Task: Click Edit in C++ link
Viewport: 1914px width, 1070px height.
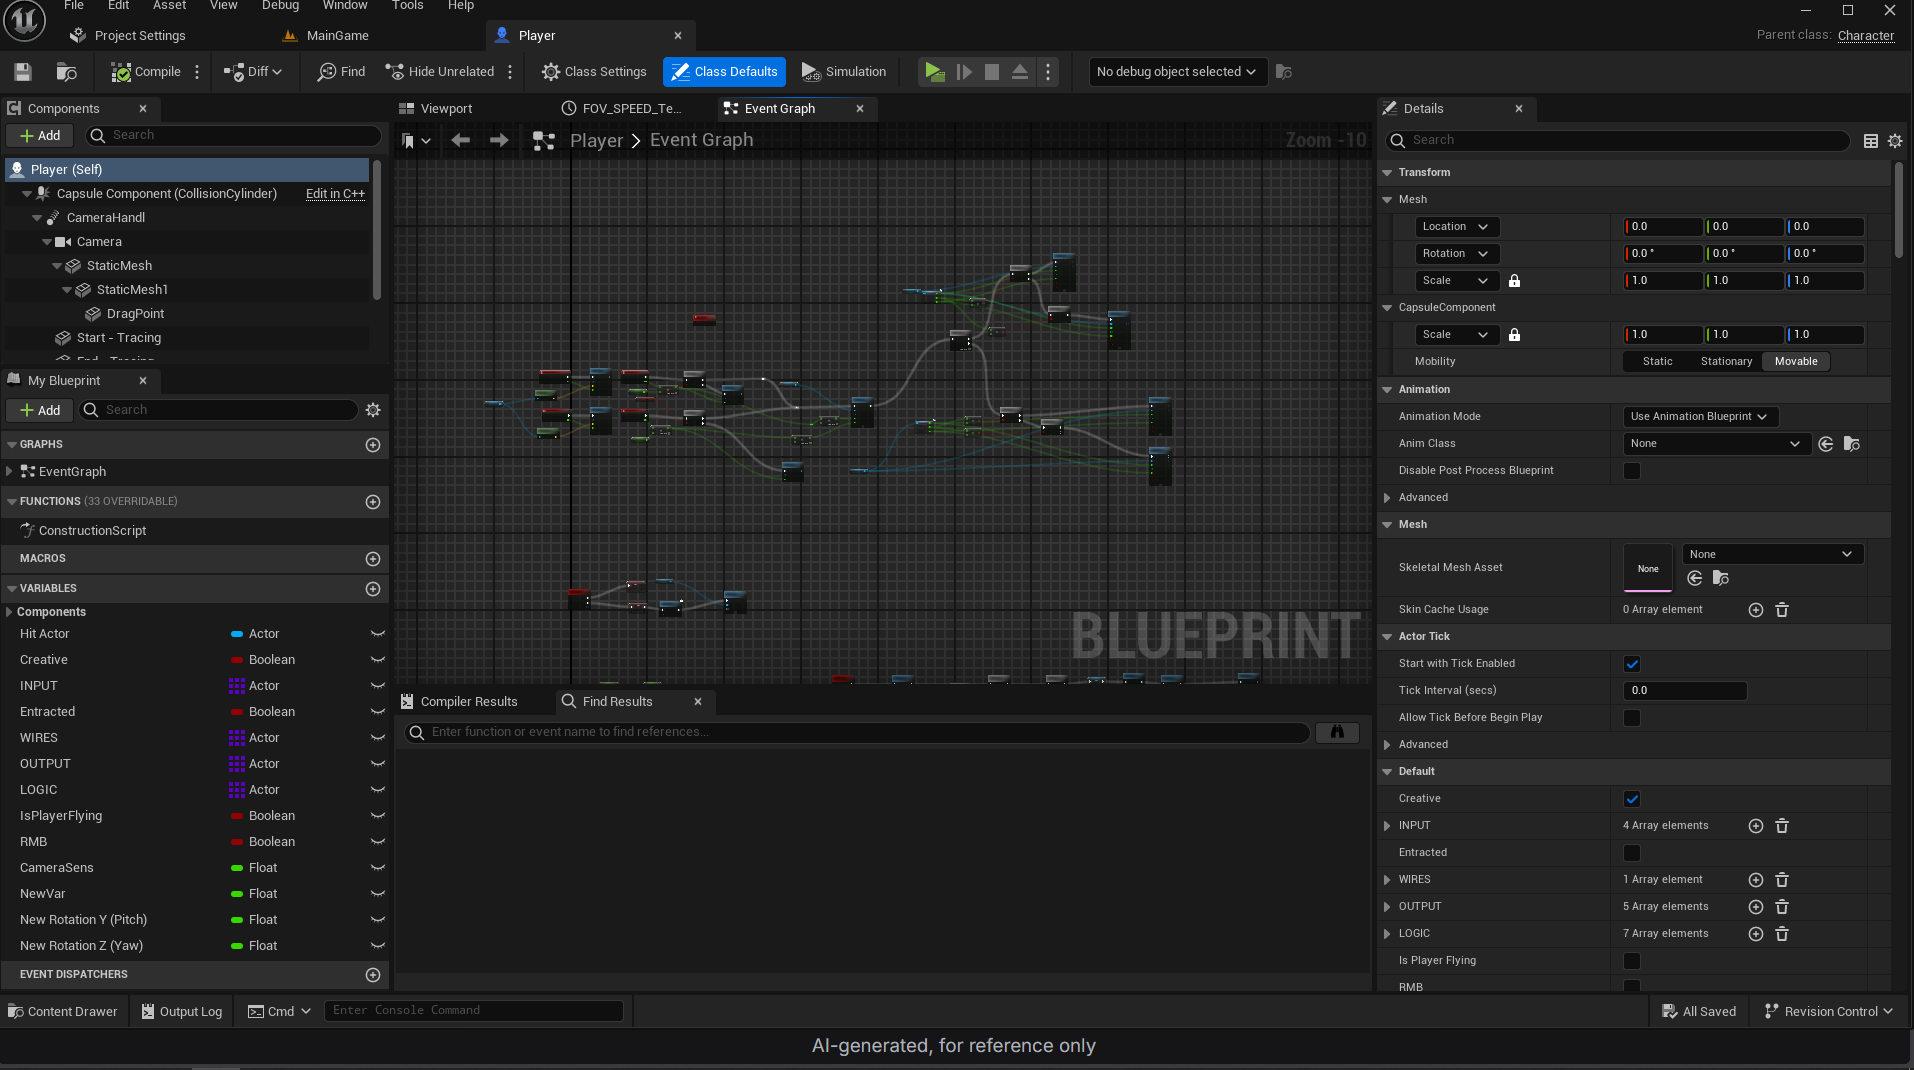Action: [x=335, y=194]
